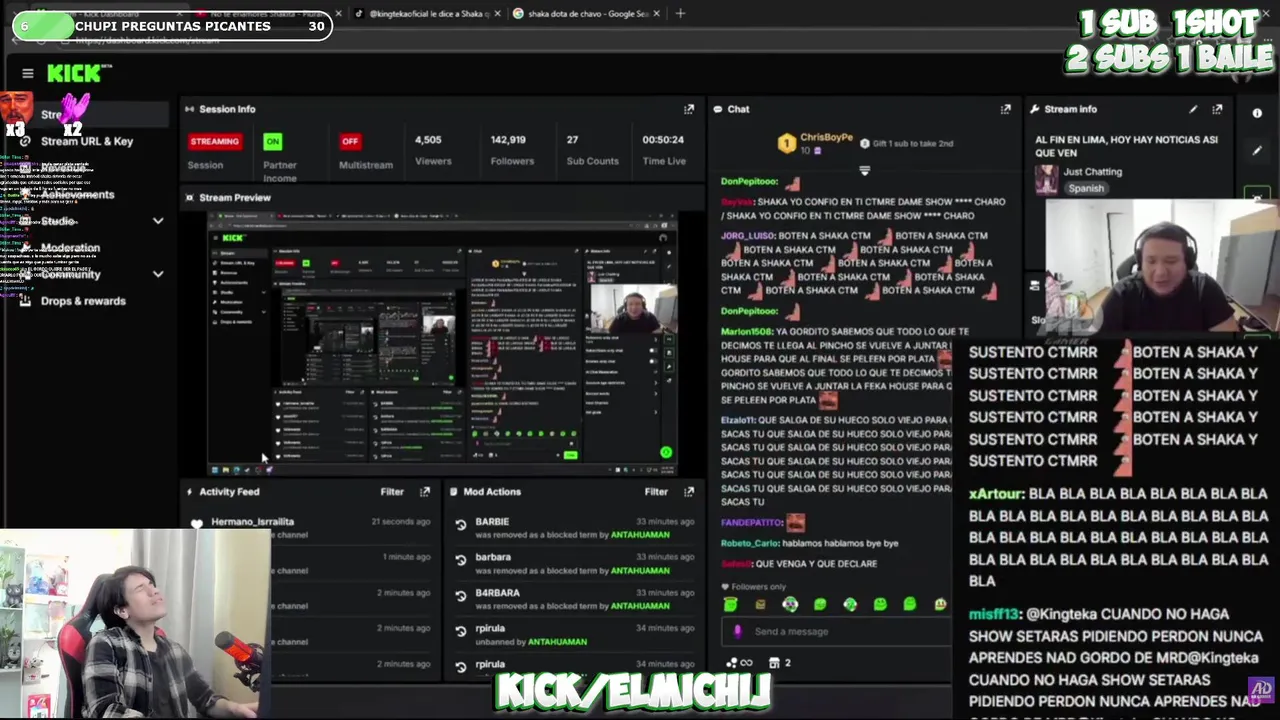Open the Mod Actions Filter
This screenshot has width=1280, height=720.
point(656,492)
